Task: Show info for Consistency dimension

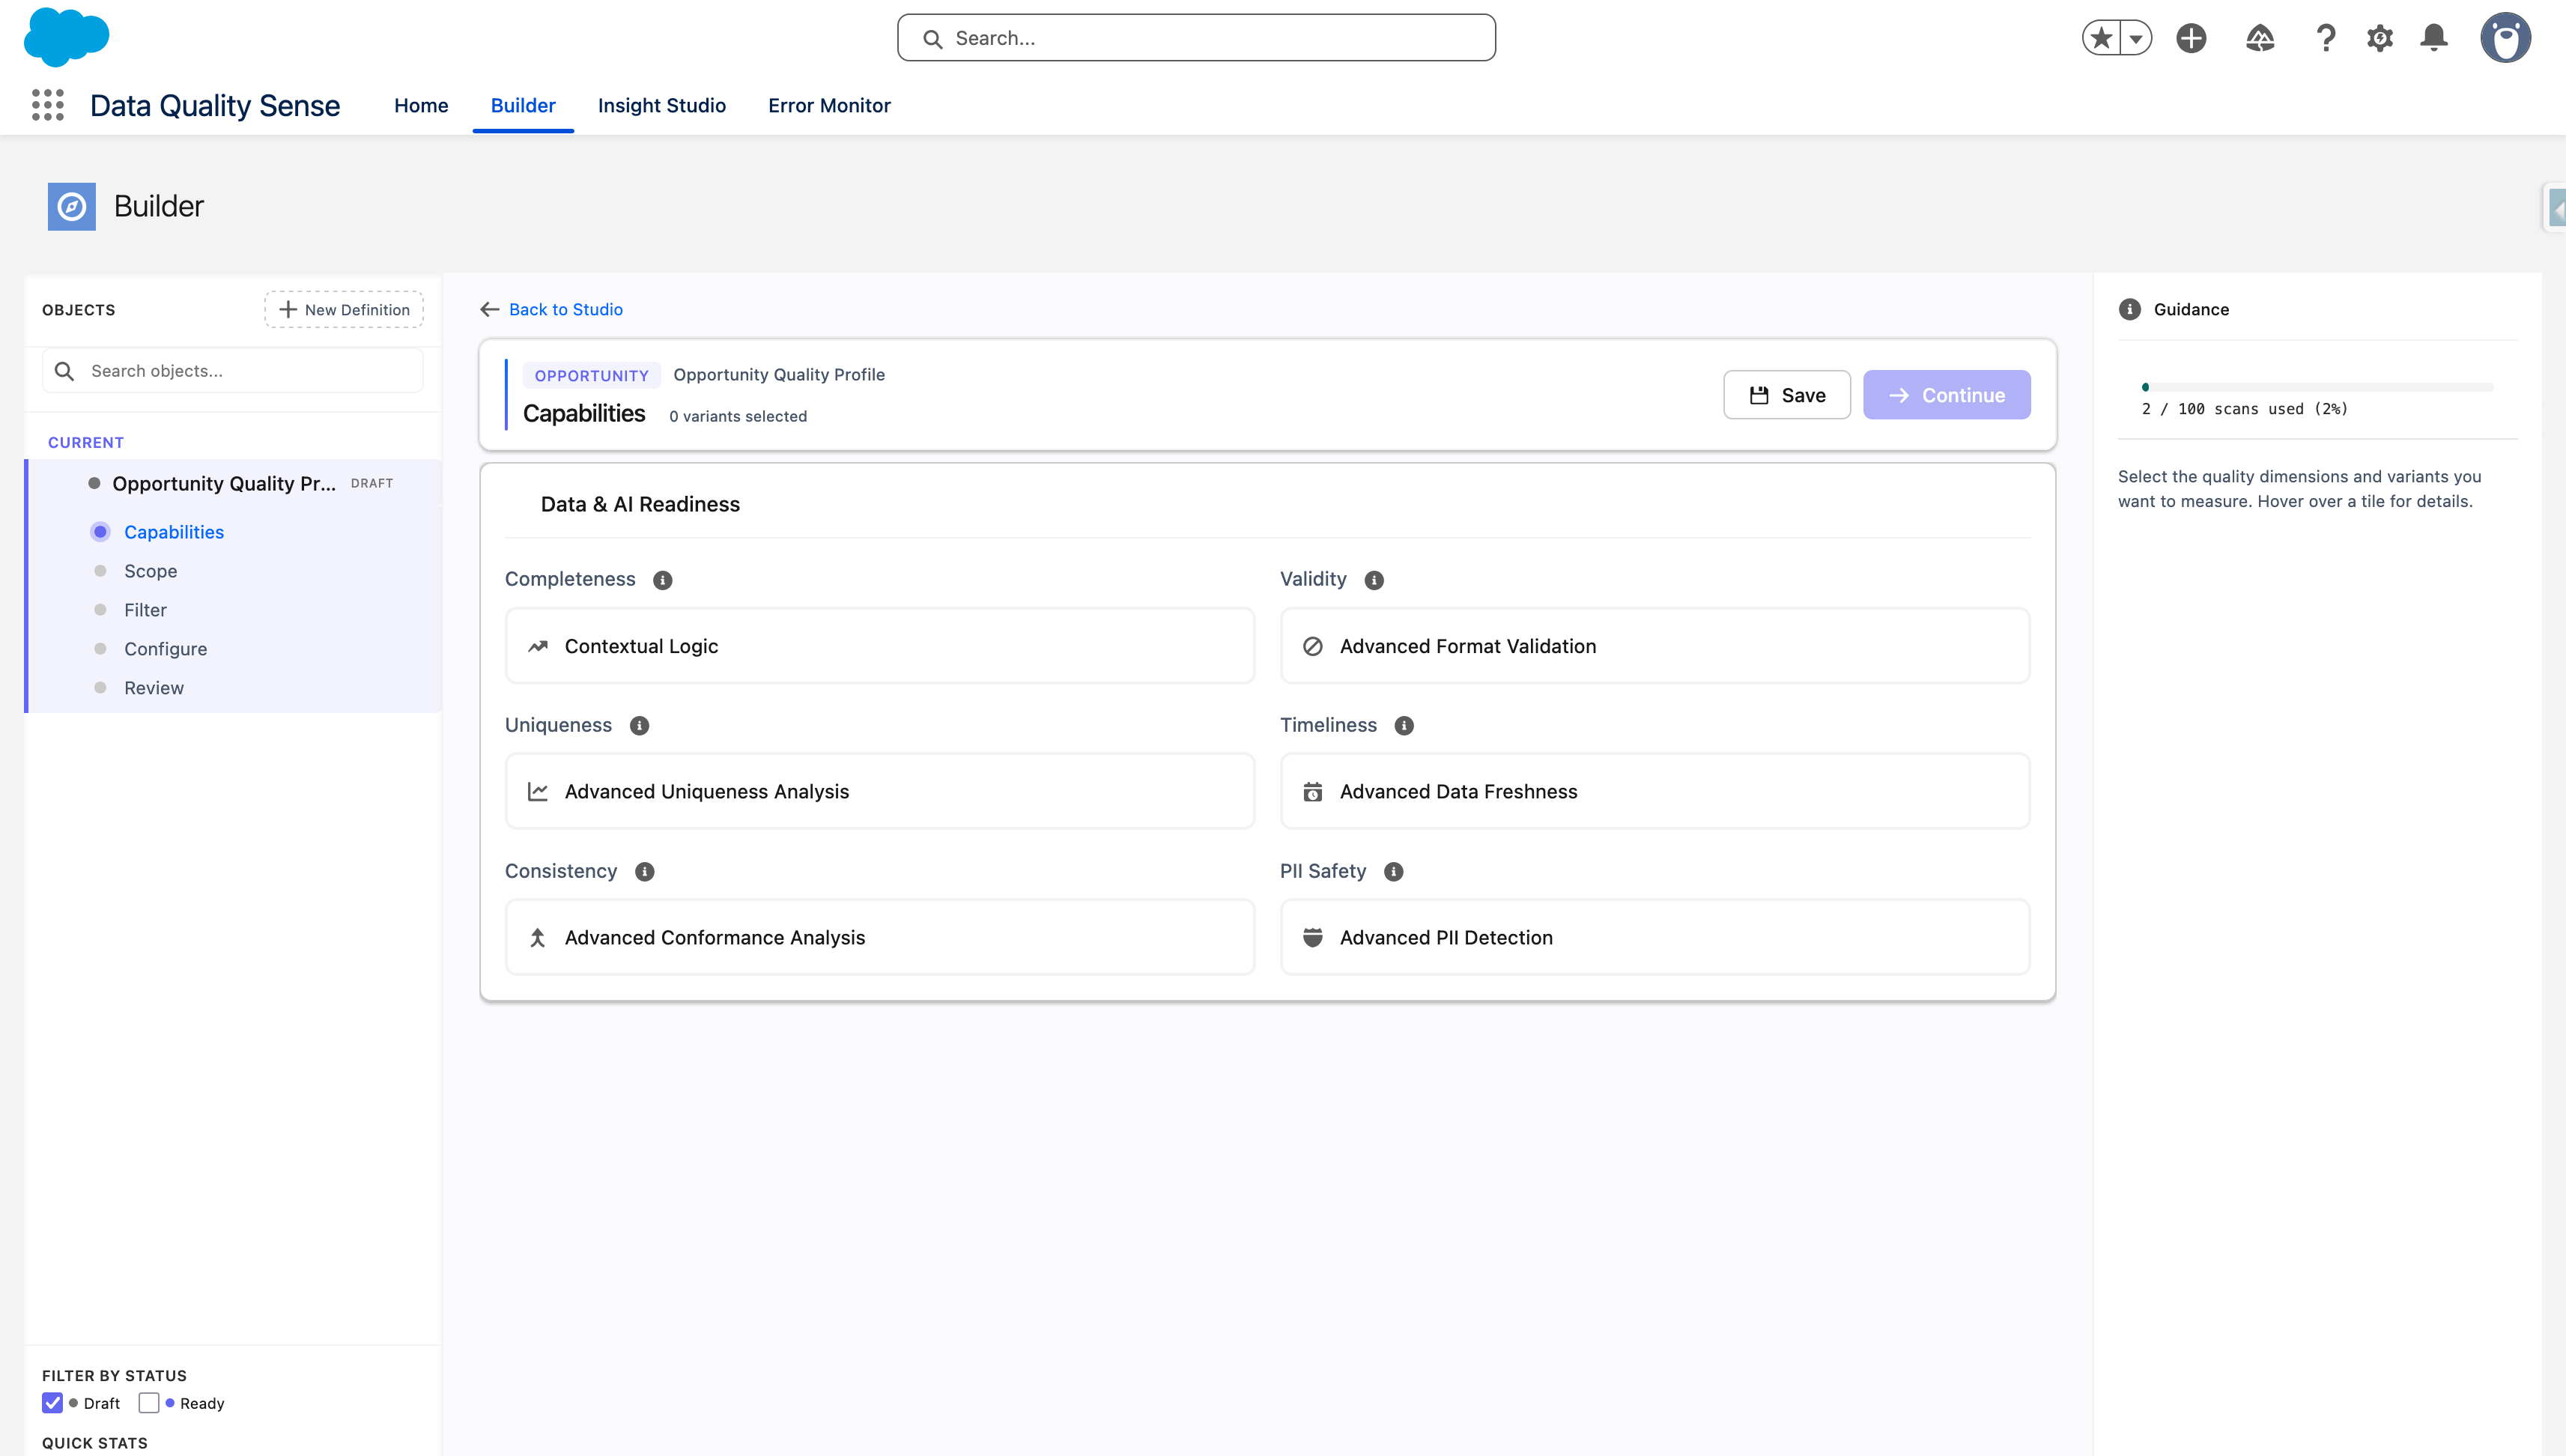Action: (645, 872)
